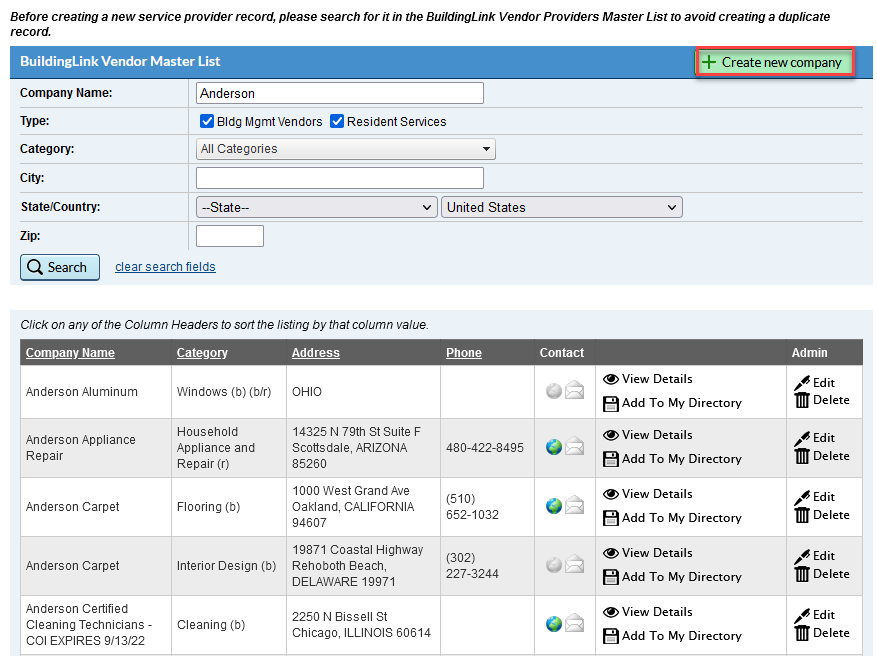Add Rehoboth Beach Anderson Carpet to My Directory

tap(672, 577)
